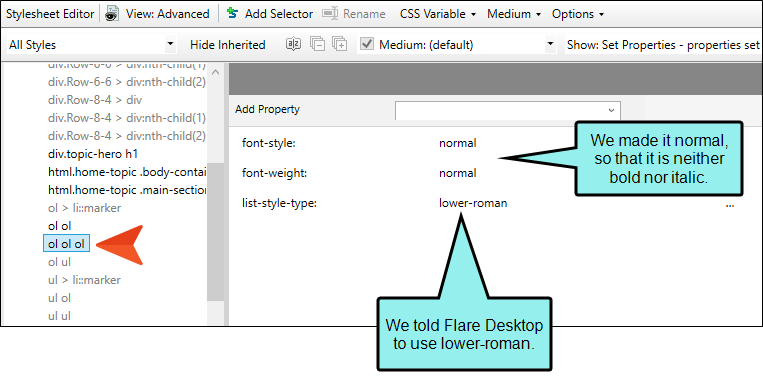This screenshot has height=383, width=763.
Task: Click the Add Selector plus icon
Action: (x=233, y=14)
